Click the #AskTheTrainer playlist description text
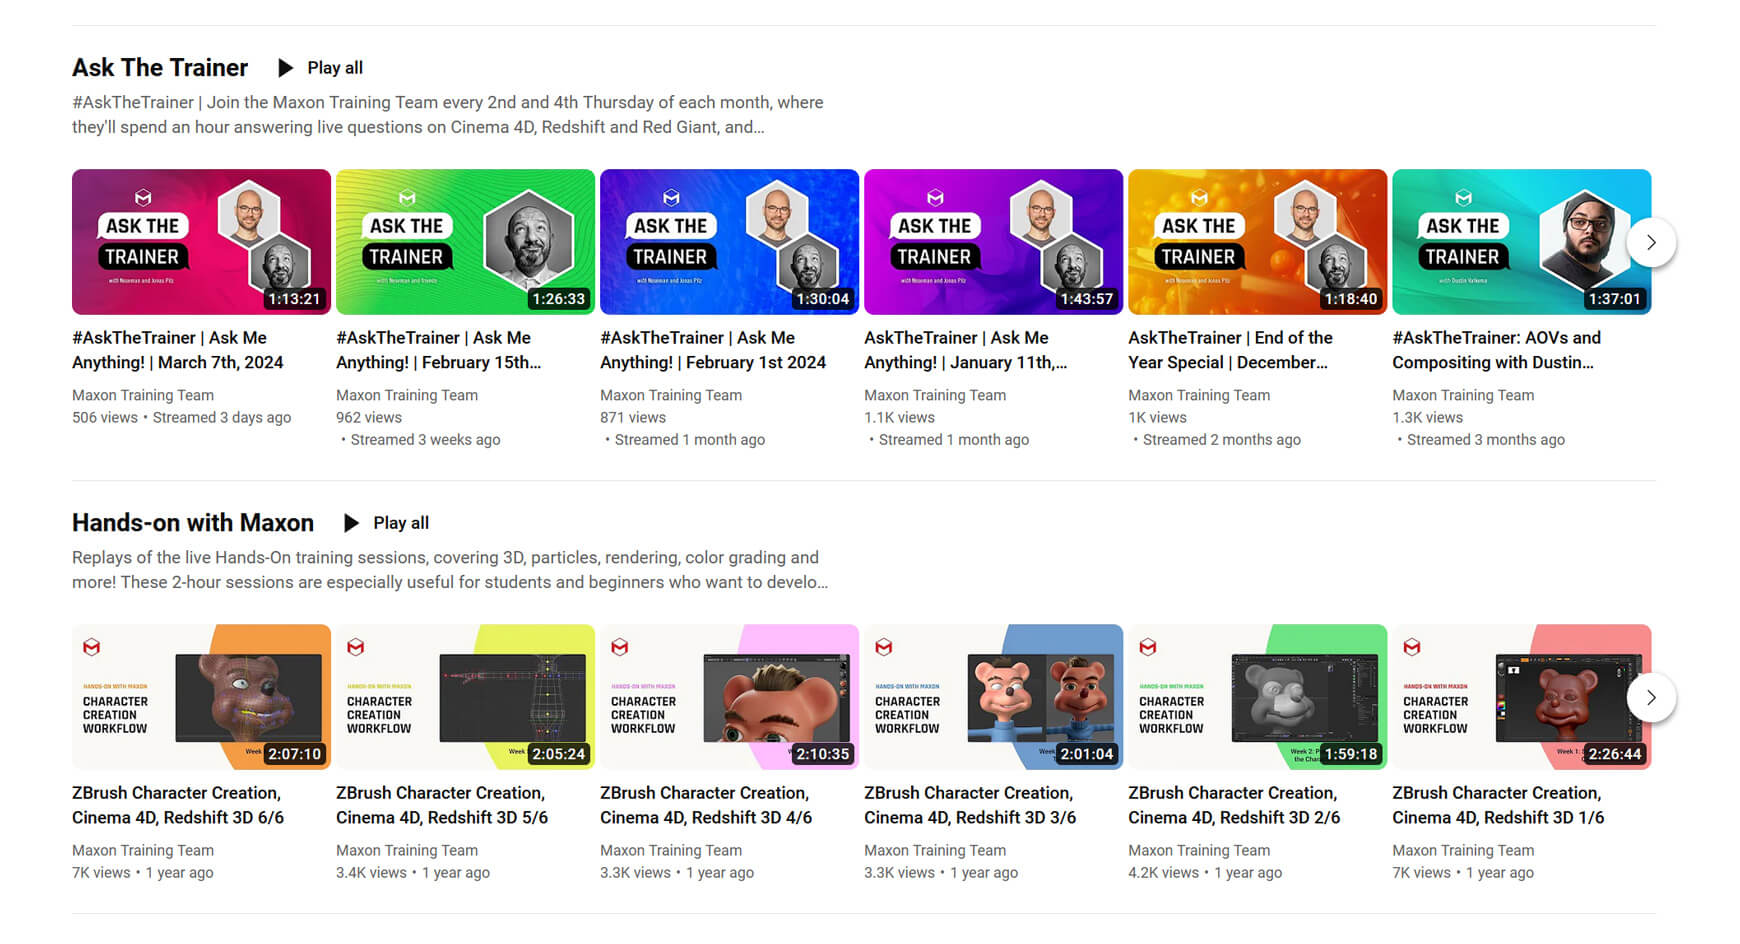This screenshot has width=1740, height=944. [448, 114]
